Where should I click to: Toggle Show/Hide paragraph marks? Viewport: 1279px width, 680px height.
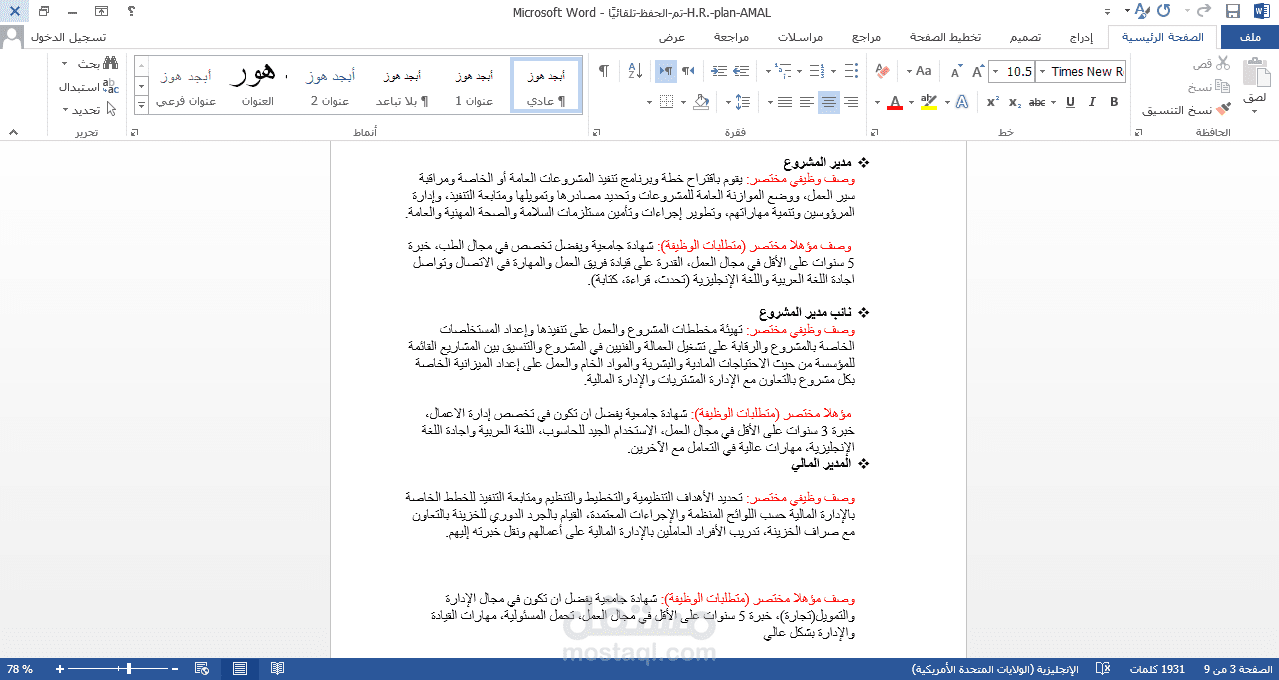(604, 71)
